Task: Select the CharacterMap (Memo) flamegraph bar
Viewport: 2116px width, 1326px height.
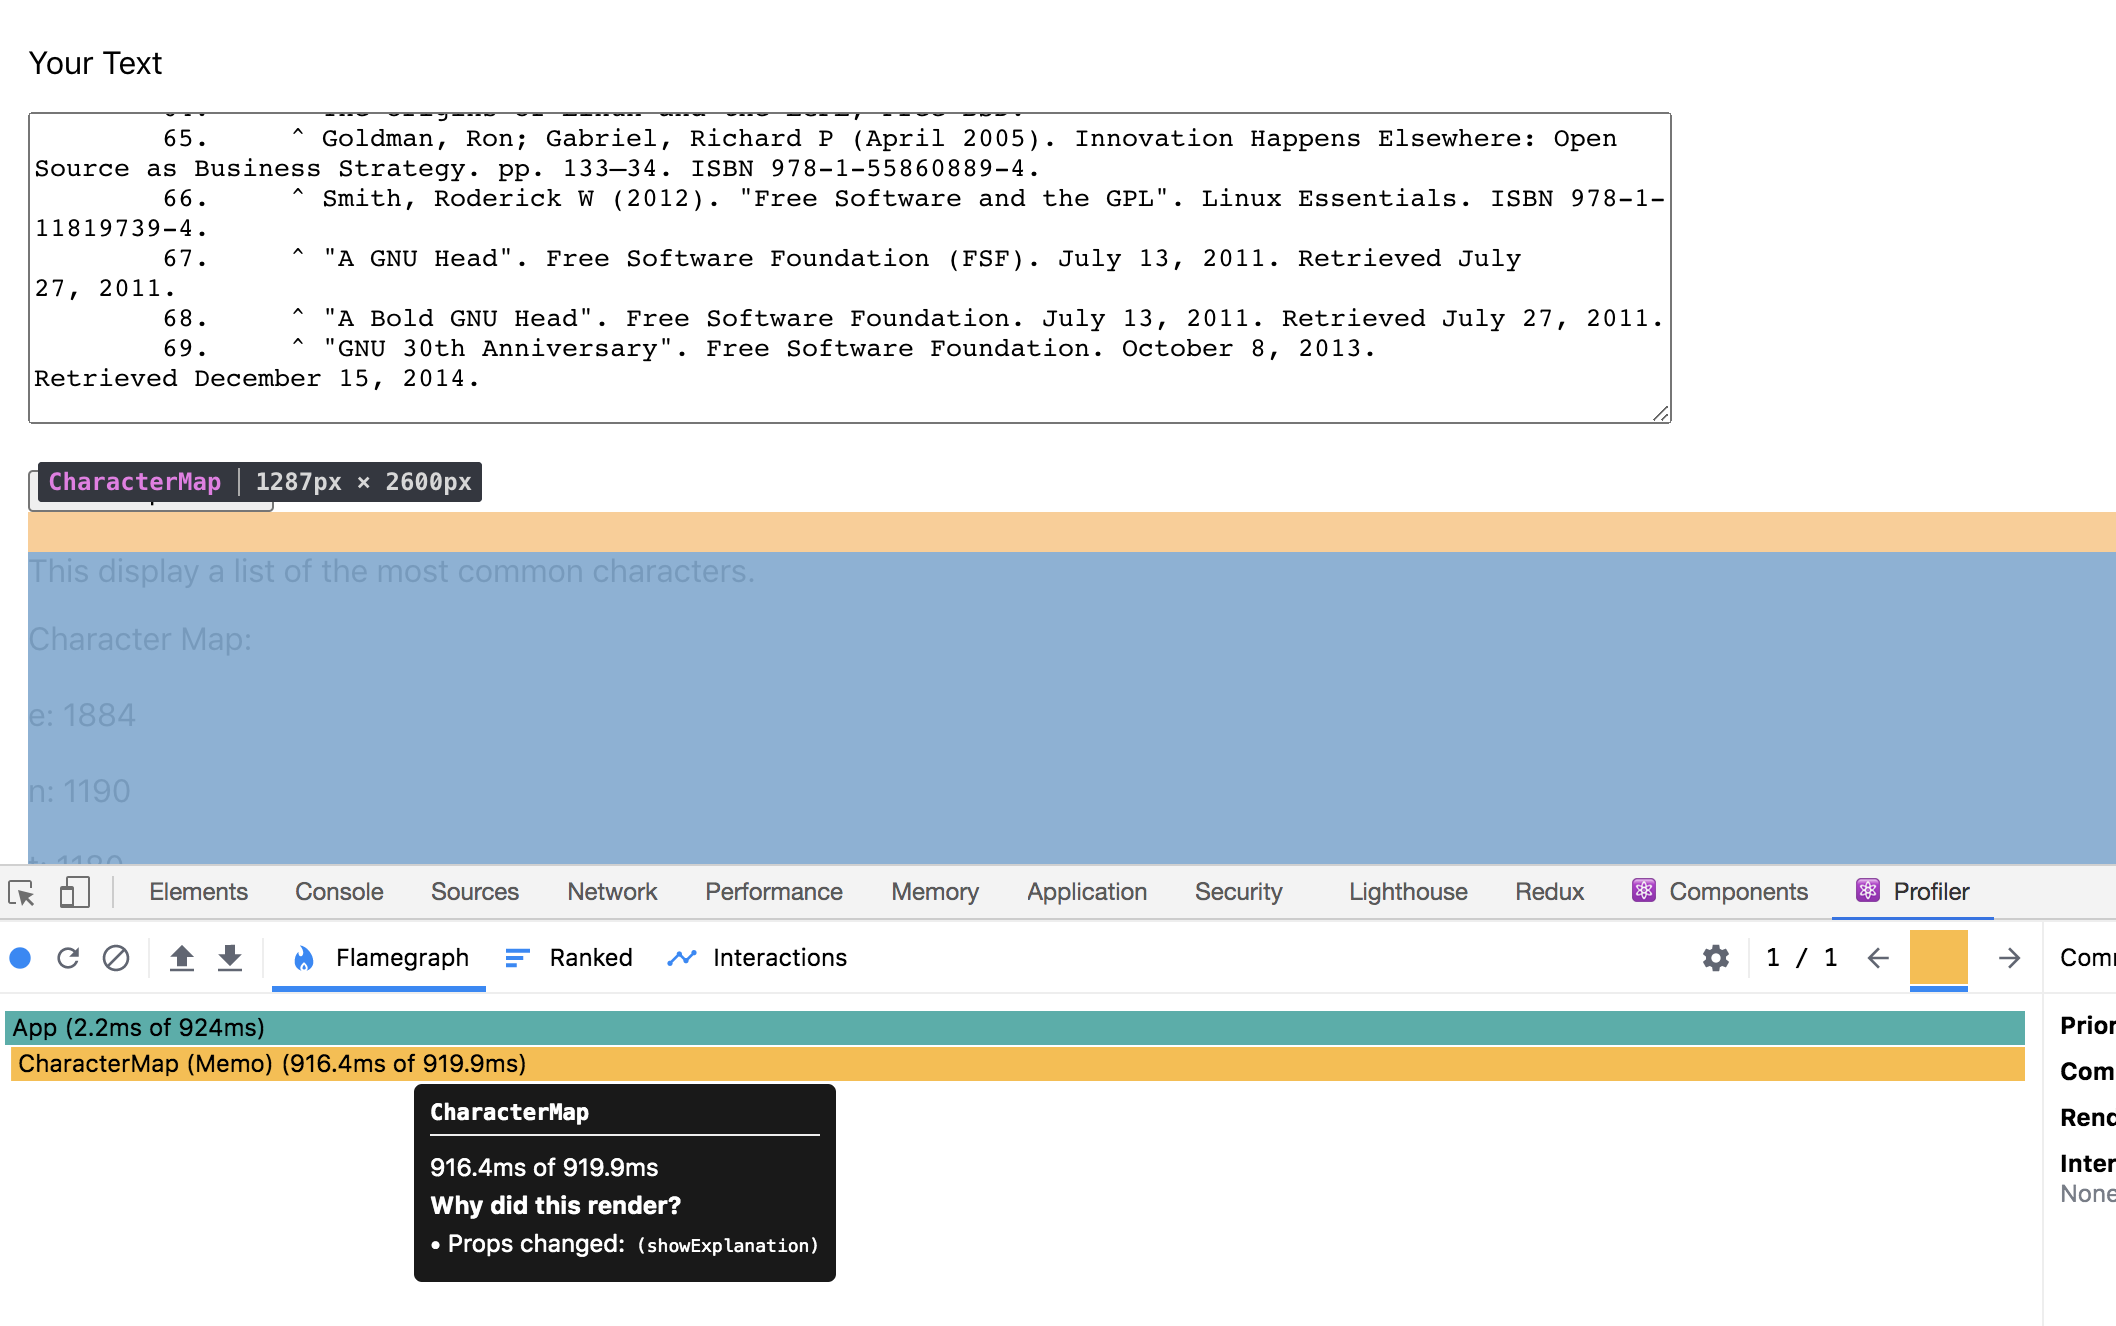Action: coord(1017,1063)
